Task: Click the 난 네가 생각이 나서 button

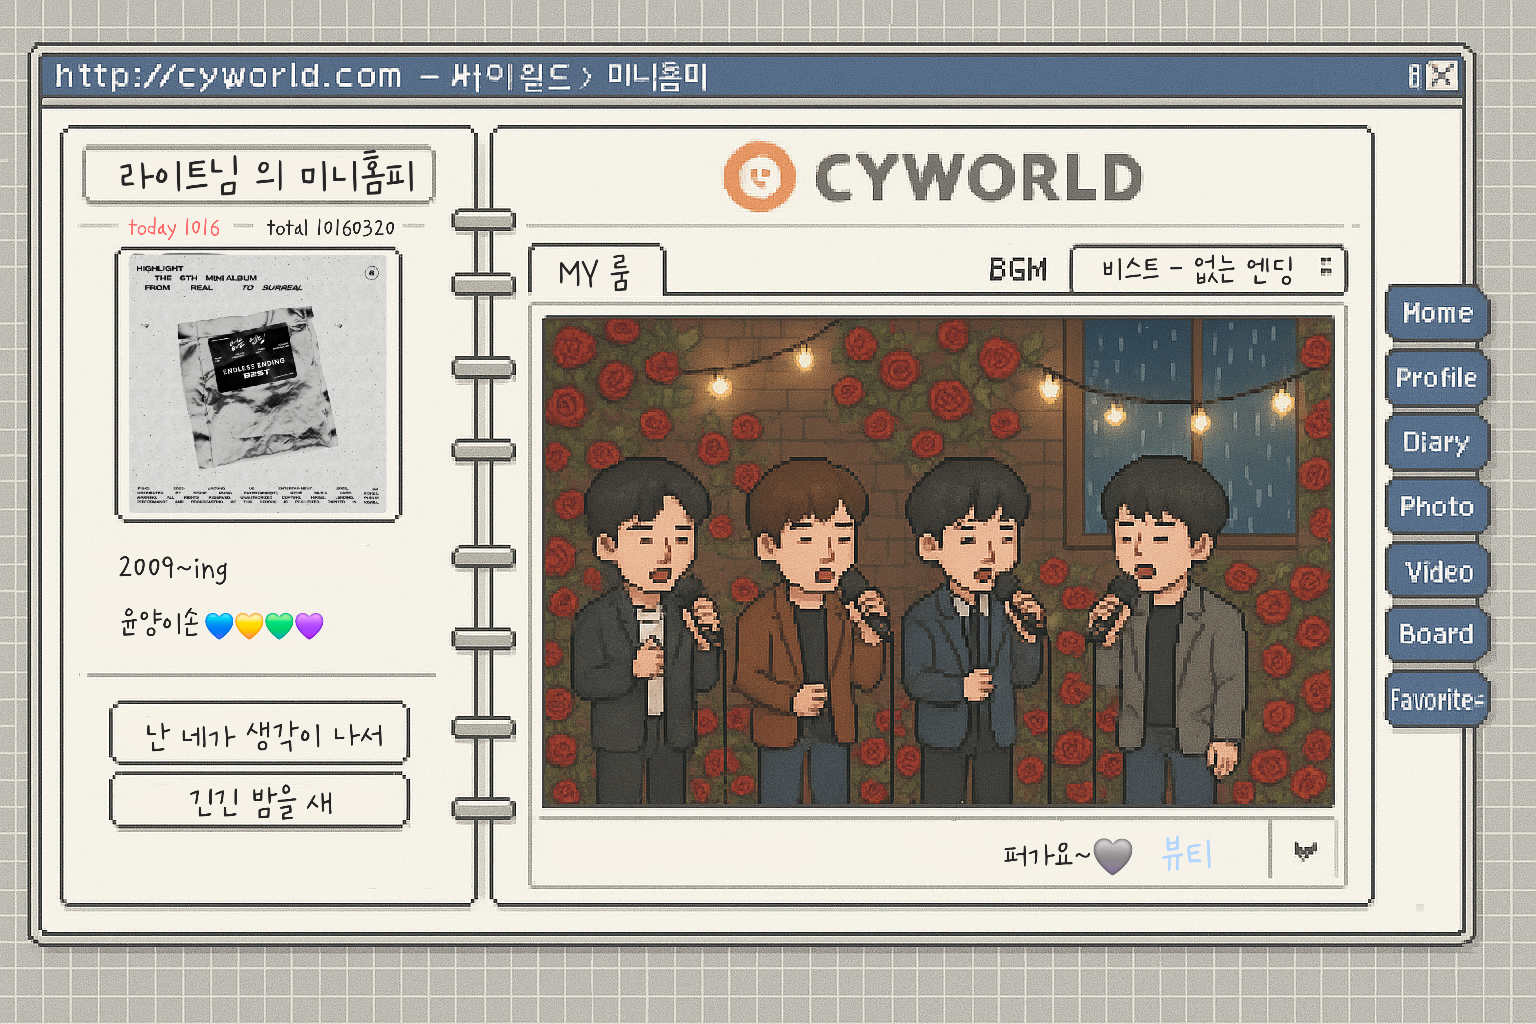Action: point(260,734)
